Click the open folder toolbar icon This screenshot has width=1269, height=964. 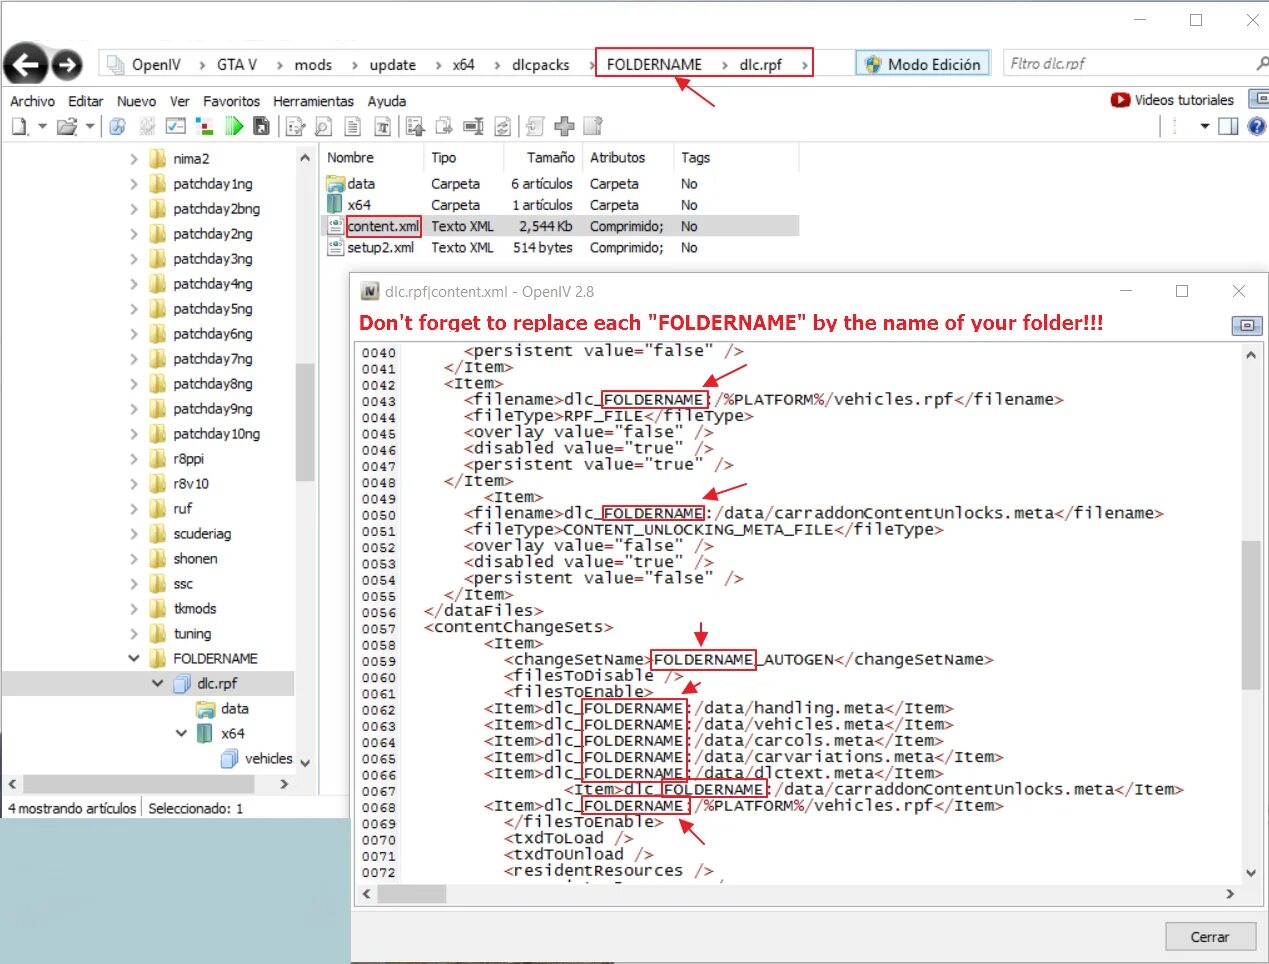[67, 126]
